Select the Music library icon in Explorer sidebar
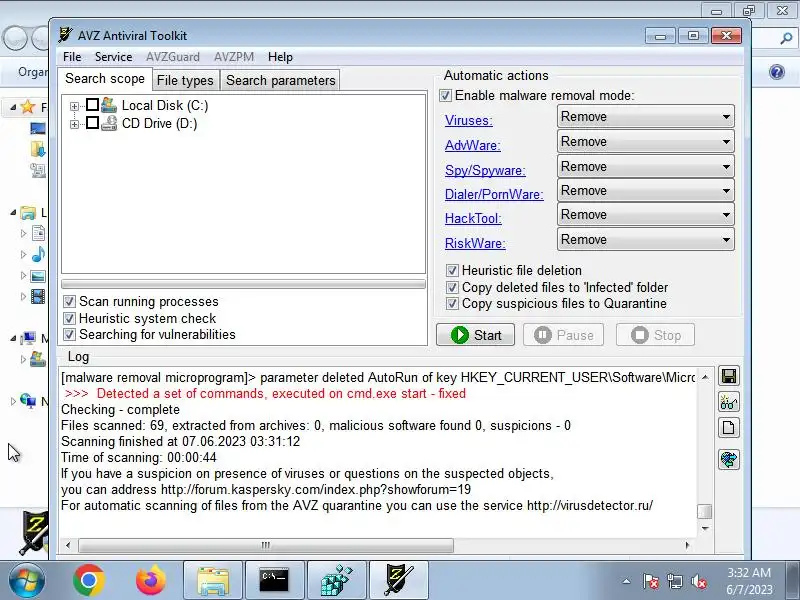Viewport: 800px width, 600px height. (x=38, y=254)
